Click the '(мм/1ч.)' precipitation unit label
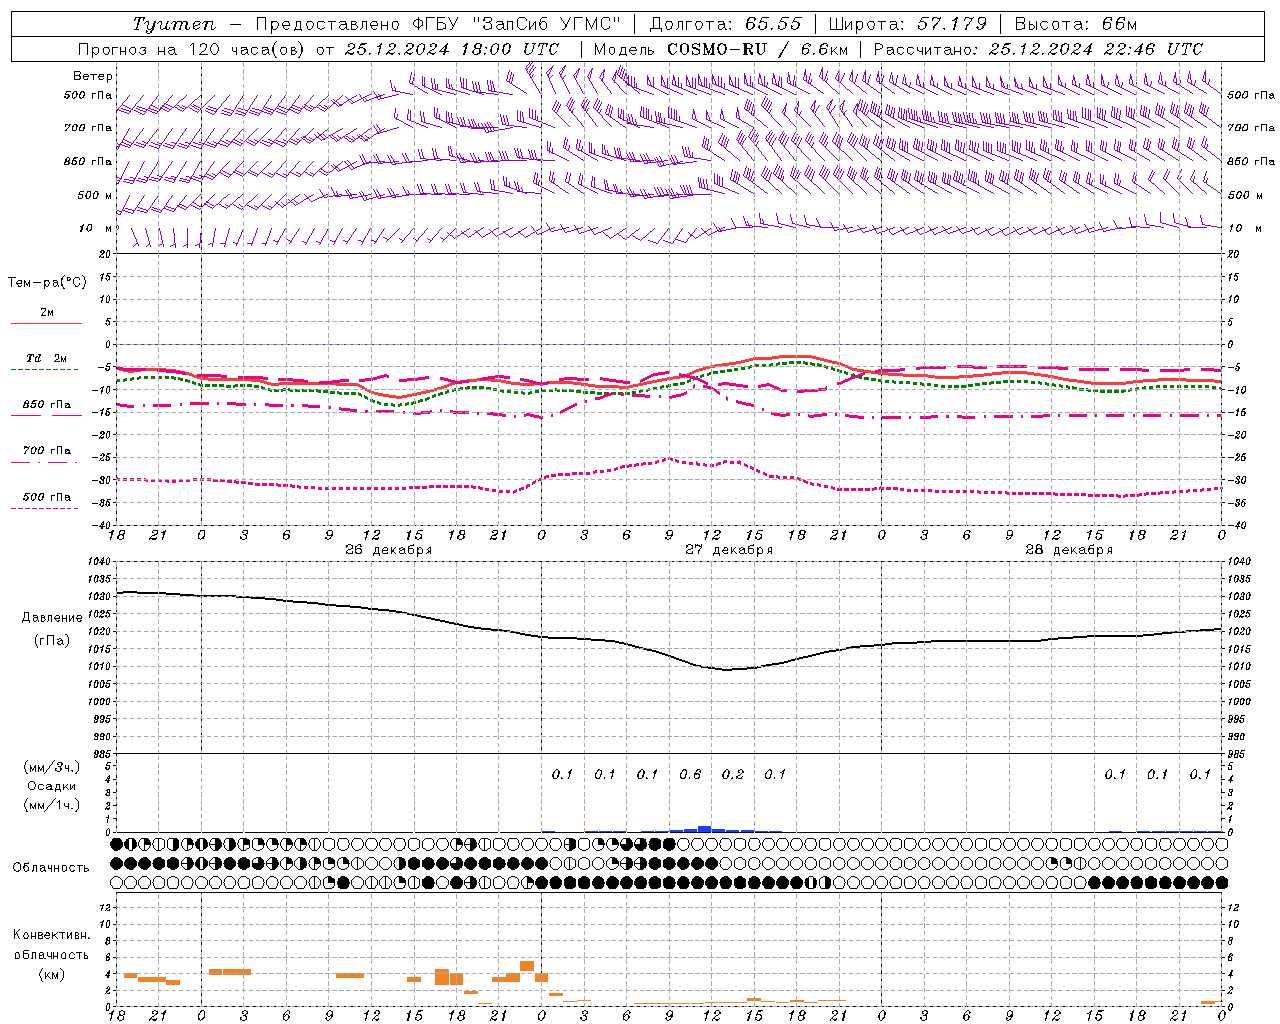 (x=52, y=805)
